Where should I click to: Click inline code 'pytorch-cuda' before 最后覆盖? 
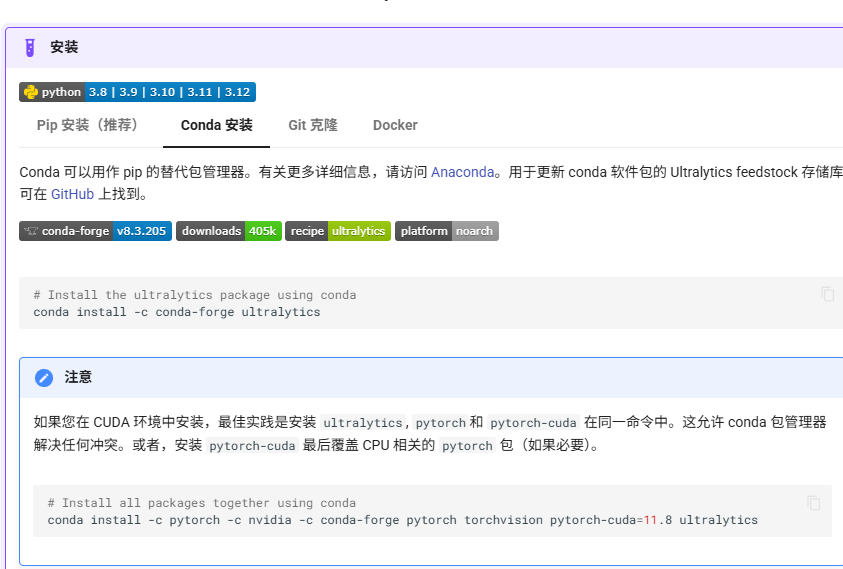click(x=252, y=446)
